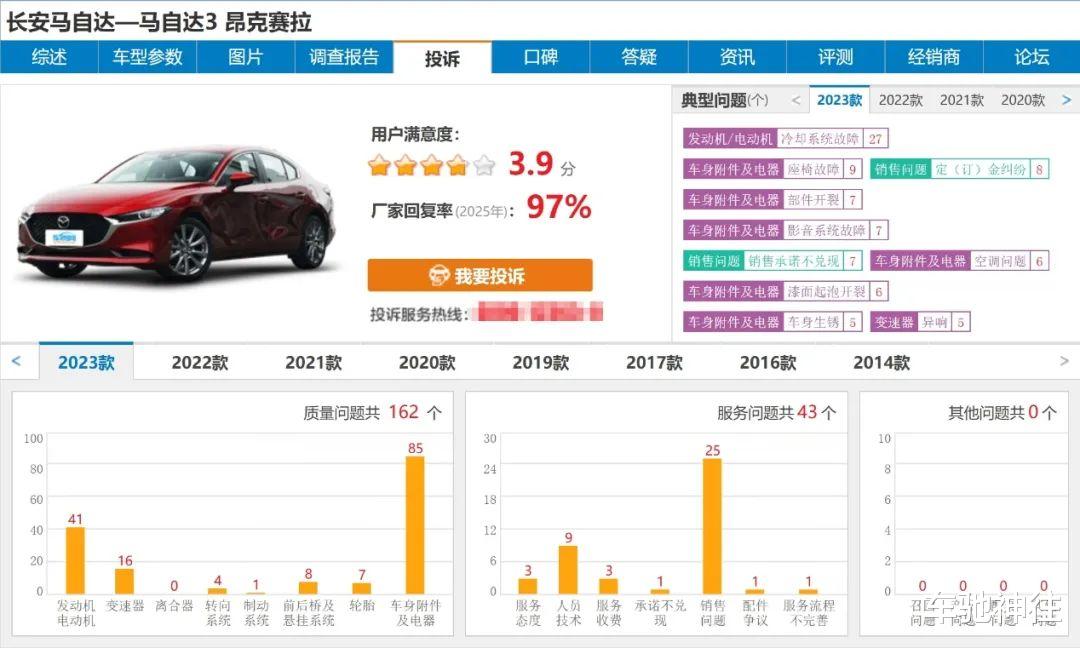Screen dimensions: 1080x648
Task: Click the right arrow after the 2014款 tab
Action: (x=1064, y=361)
